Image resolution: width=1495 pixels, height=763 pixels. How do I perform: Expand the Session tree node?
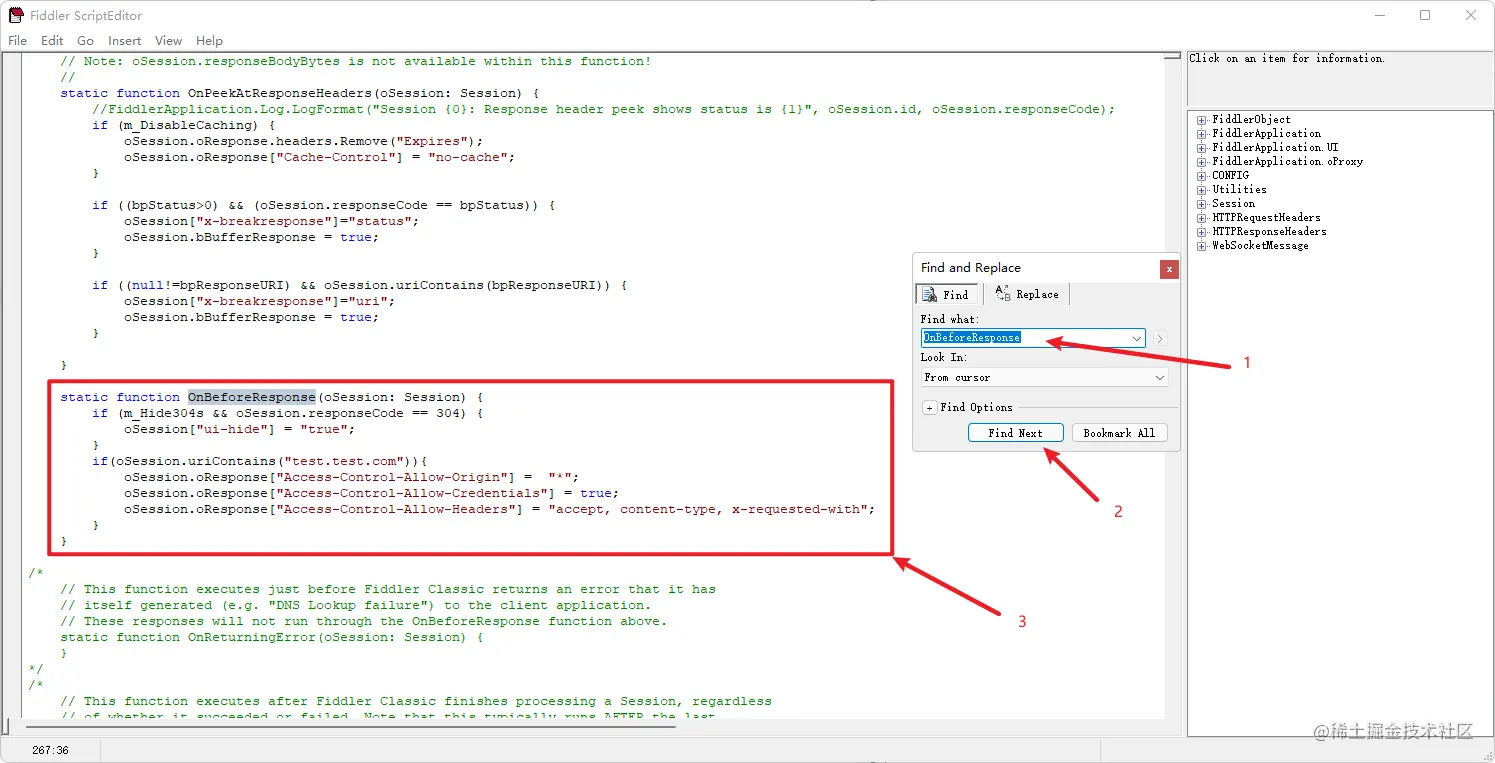point(1202,204)
